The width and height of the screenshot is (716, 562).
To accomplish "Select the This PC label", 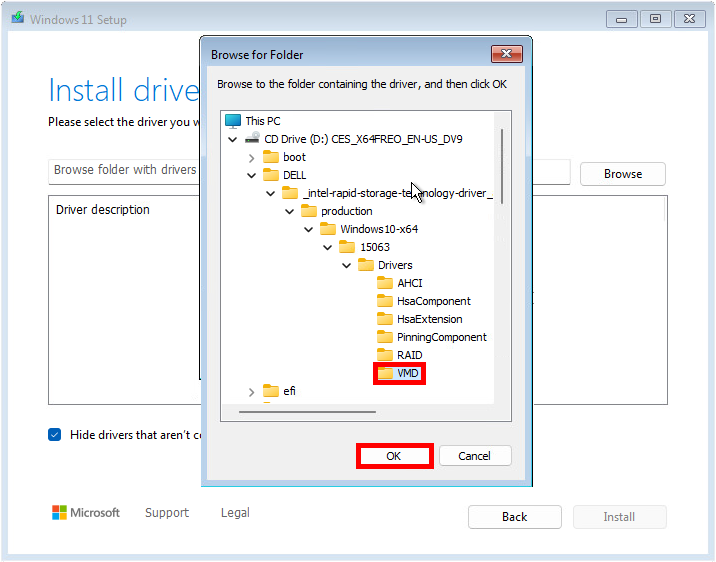I will [x=263, y=121].
